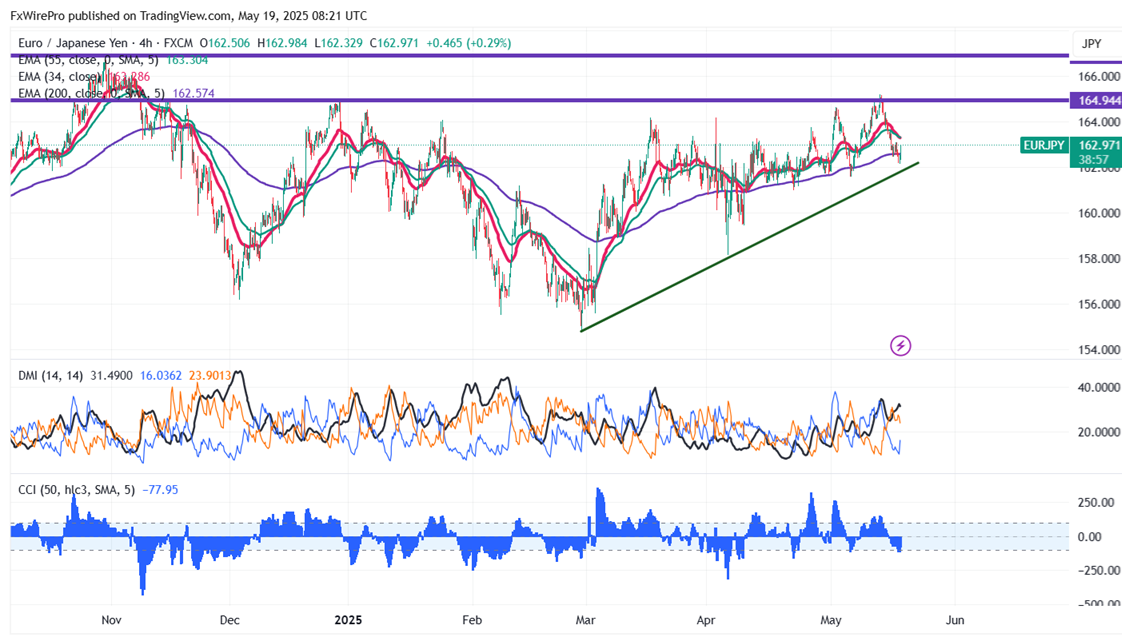Click the EMA 200 value 162.574
This screenshot has height=638, width=1122.
[x=193, y=93]
